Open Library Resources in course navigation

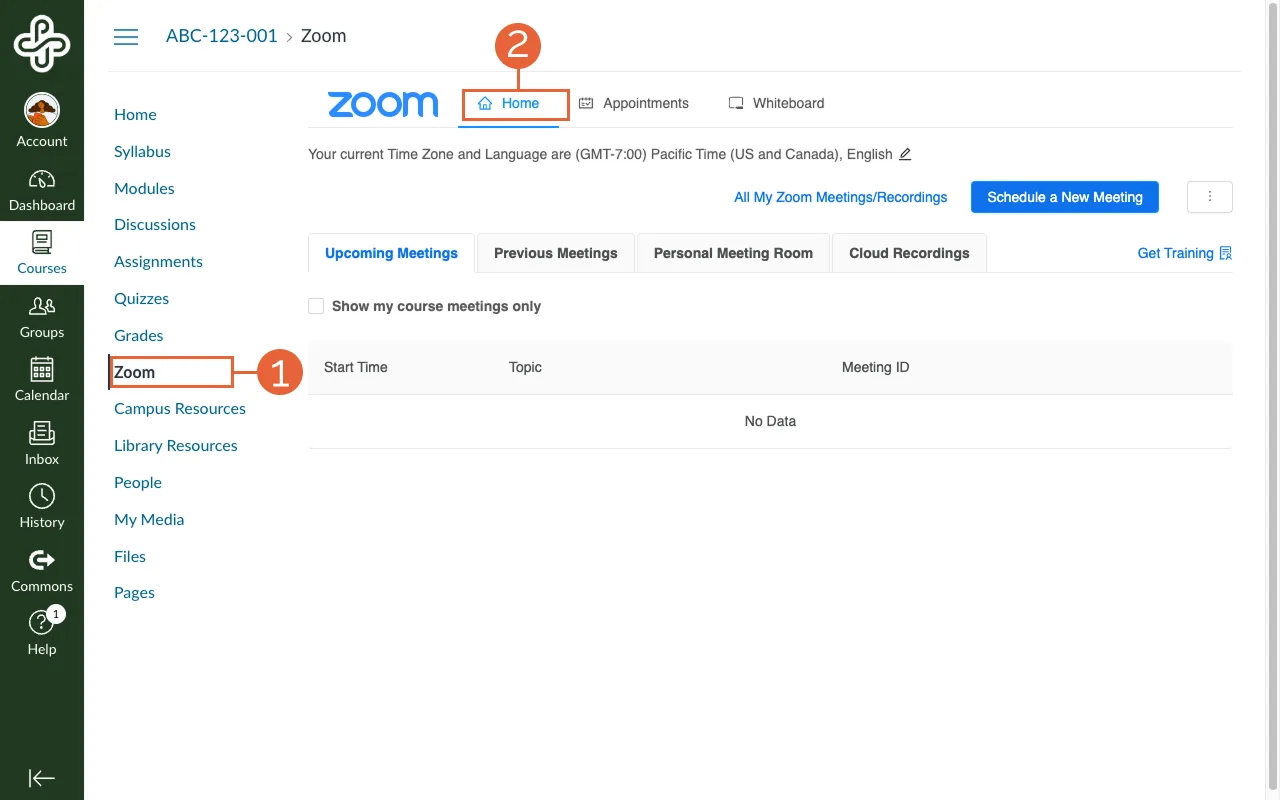[x=176, y=446]
